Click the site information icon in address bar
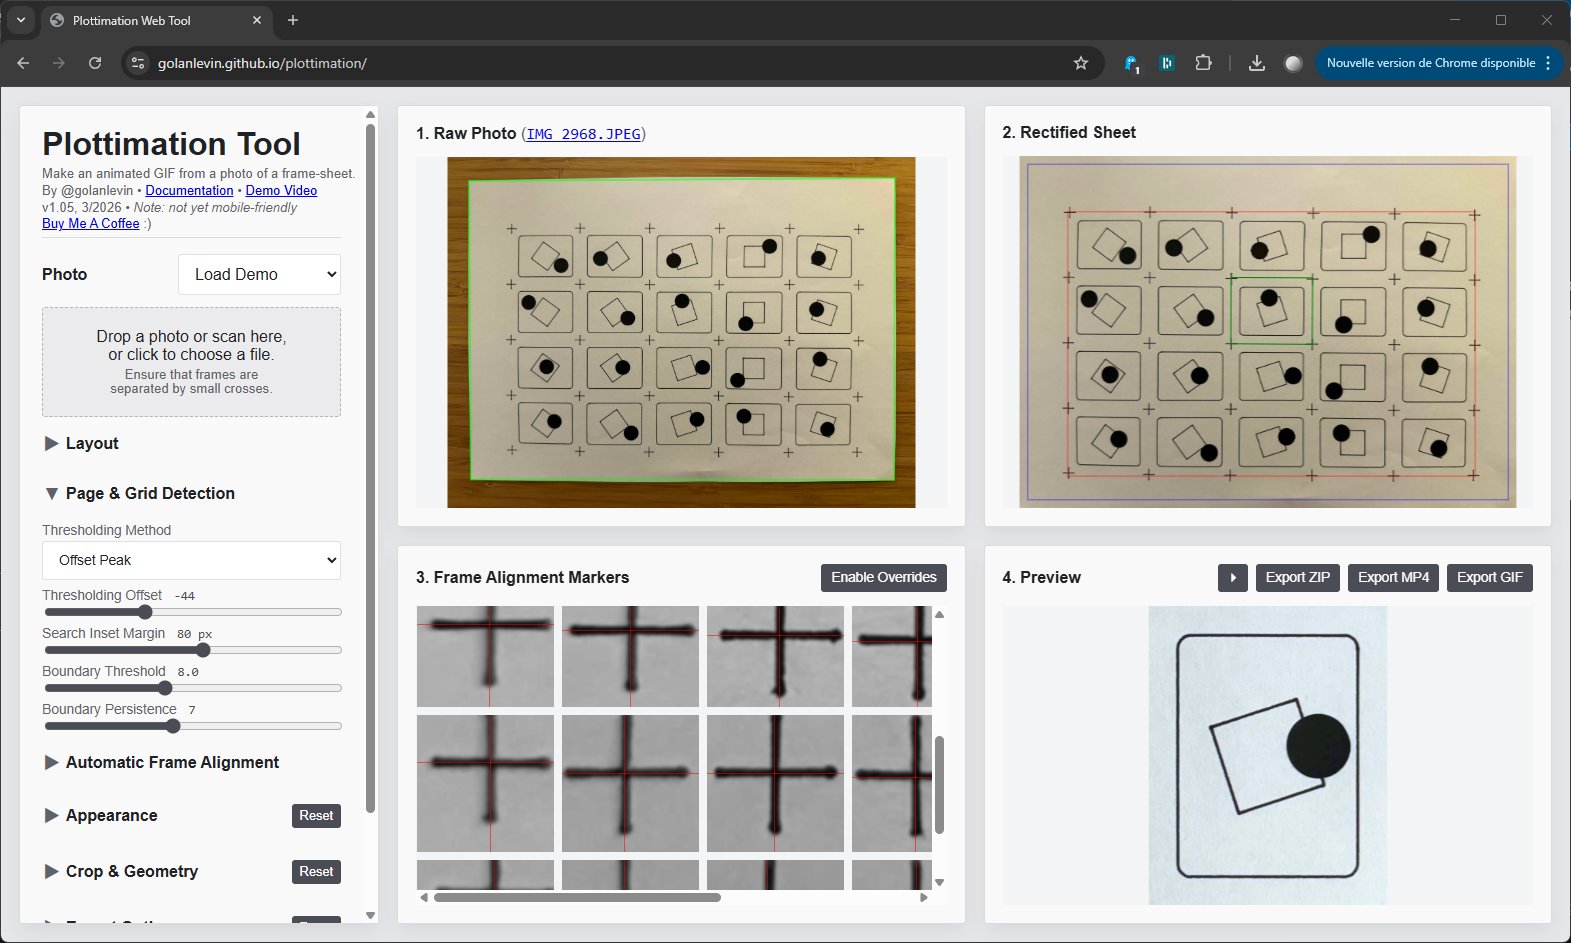1571x943 pixels. point(139,63)
